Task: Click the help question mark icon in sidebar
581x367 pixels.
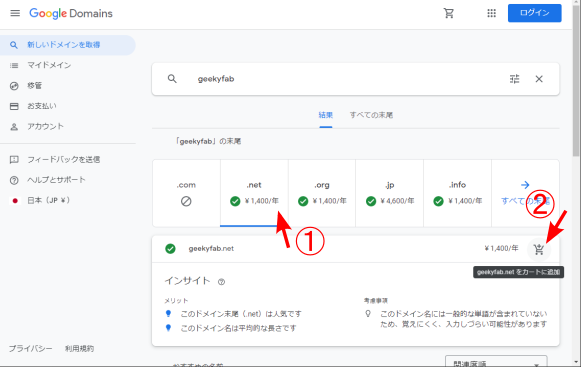Action: 14,181
